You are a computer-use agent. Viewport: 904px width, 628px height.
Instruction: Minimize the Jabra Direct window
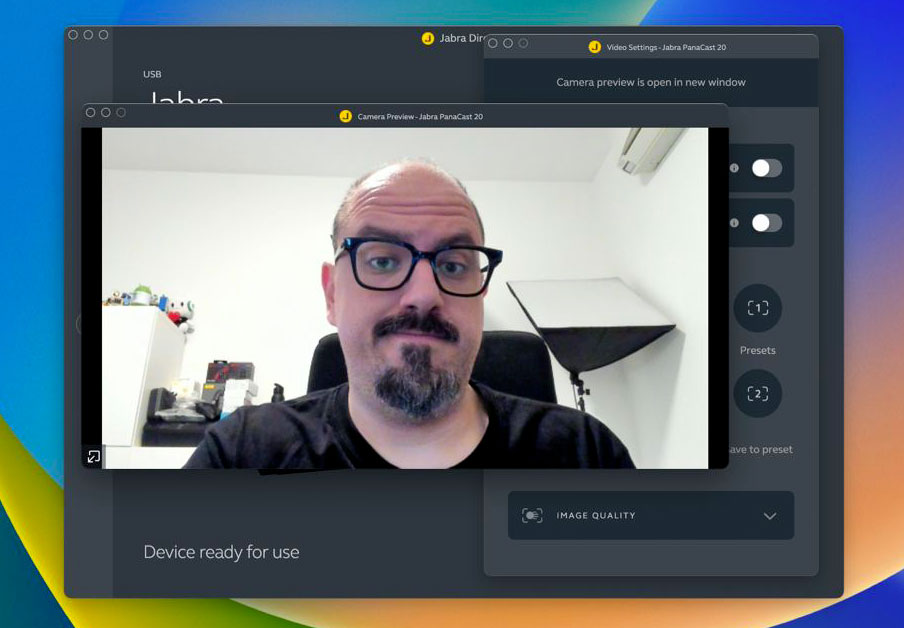[88, 35]
